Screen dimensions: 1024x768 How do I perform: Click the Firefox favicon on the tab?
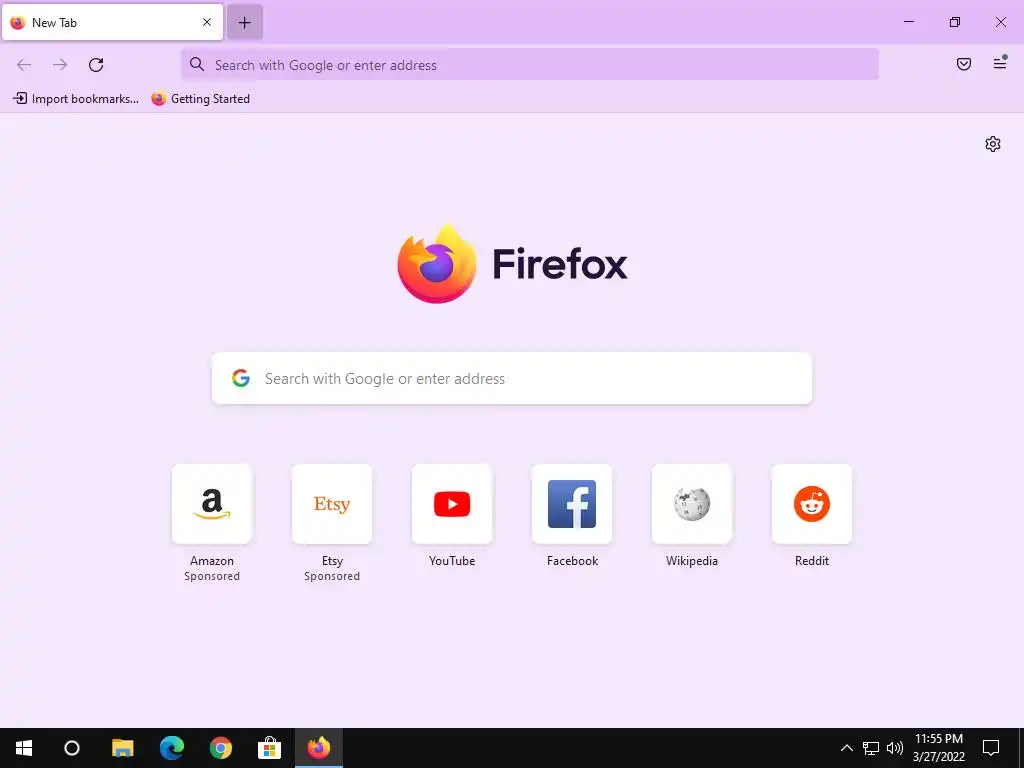coord(18,22)
